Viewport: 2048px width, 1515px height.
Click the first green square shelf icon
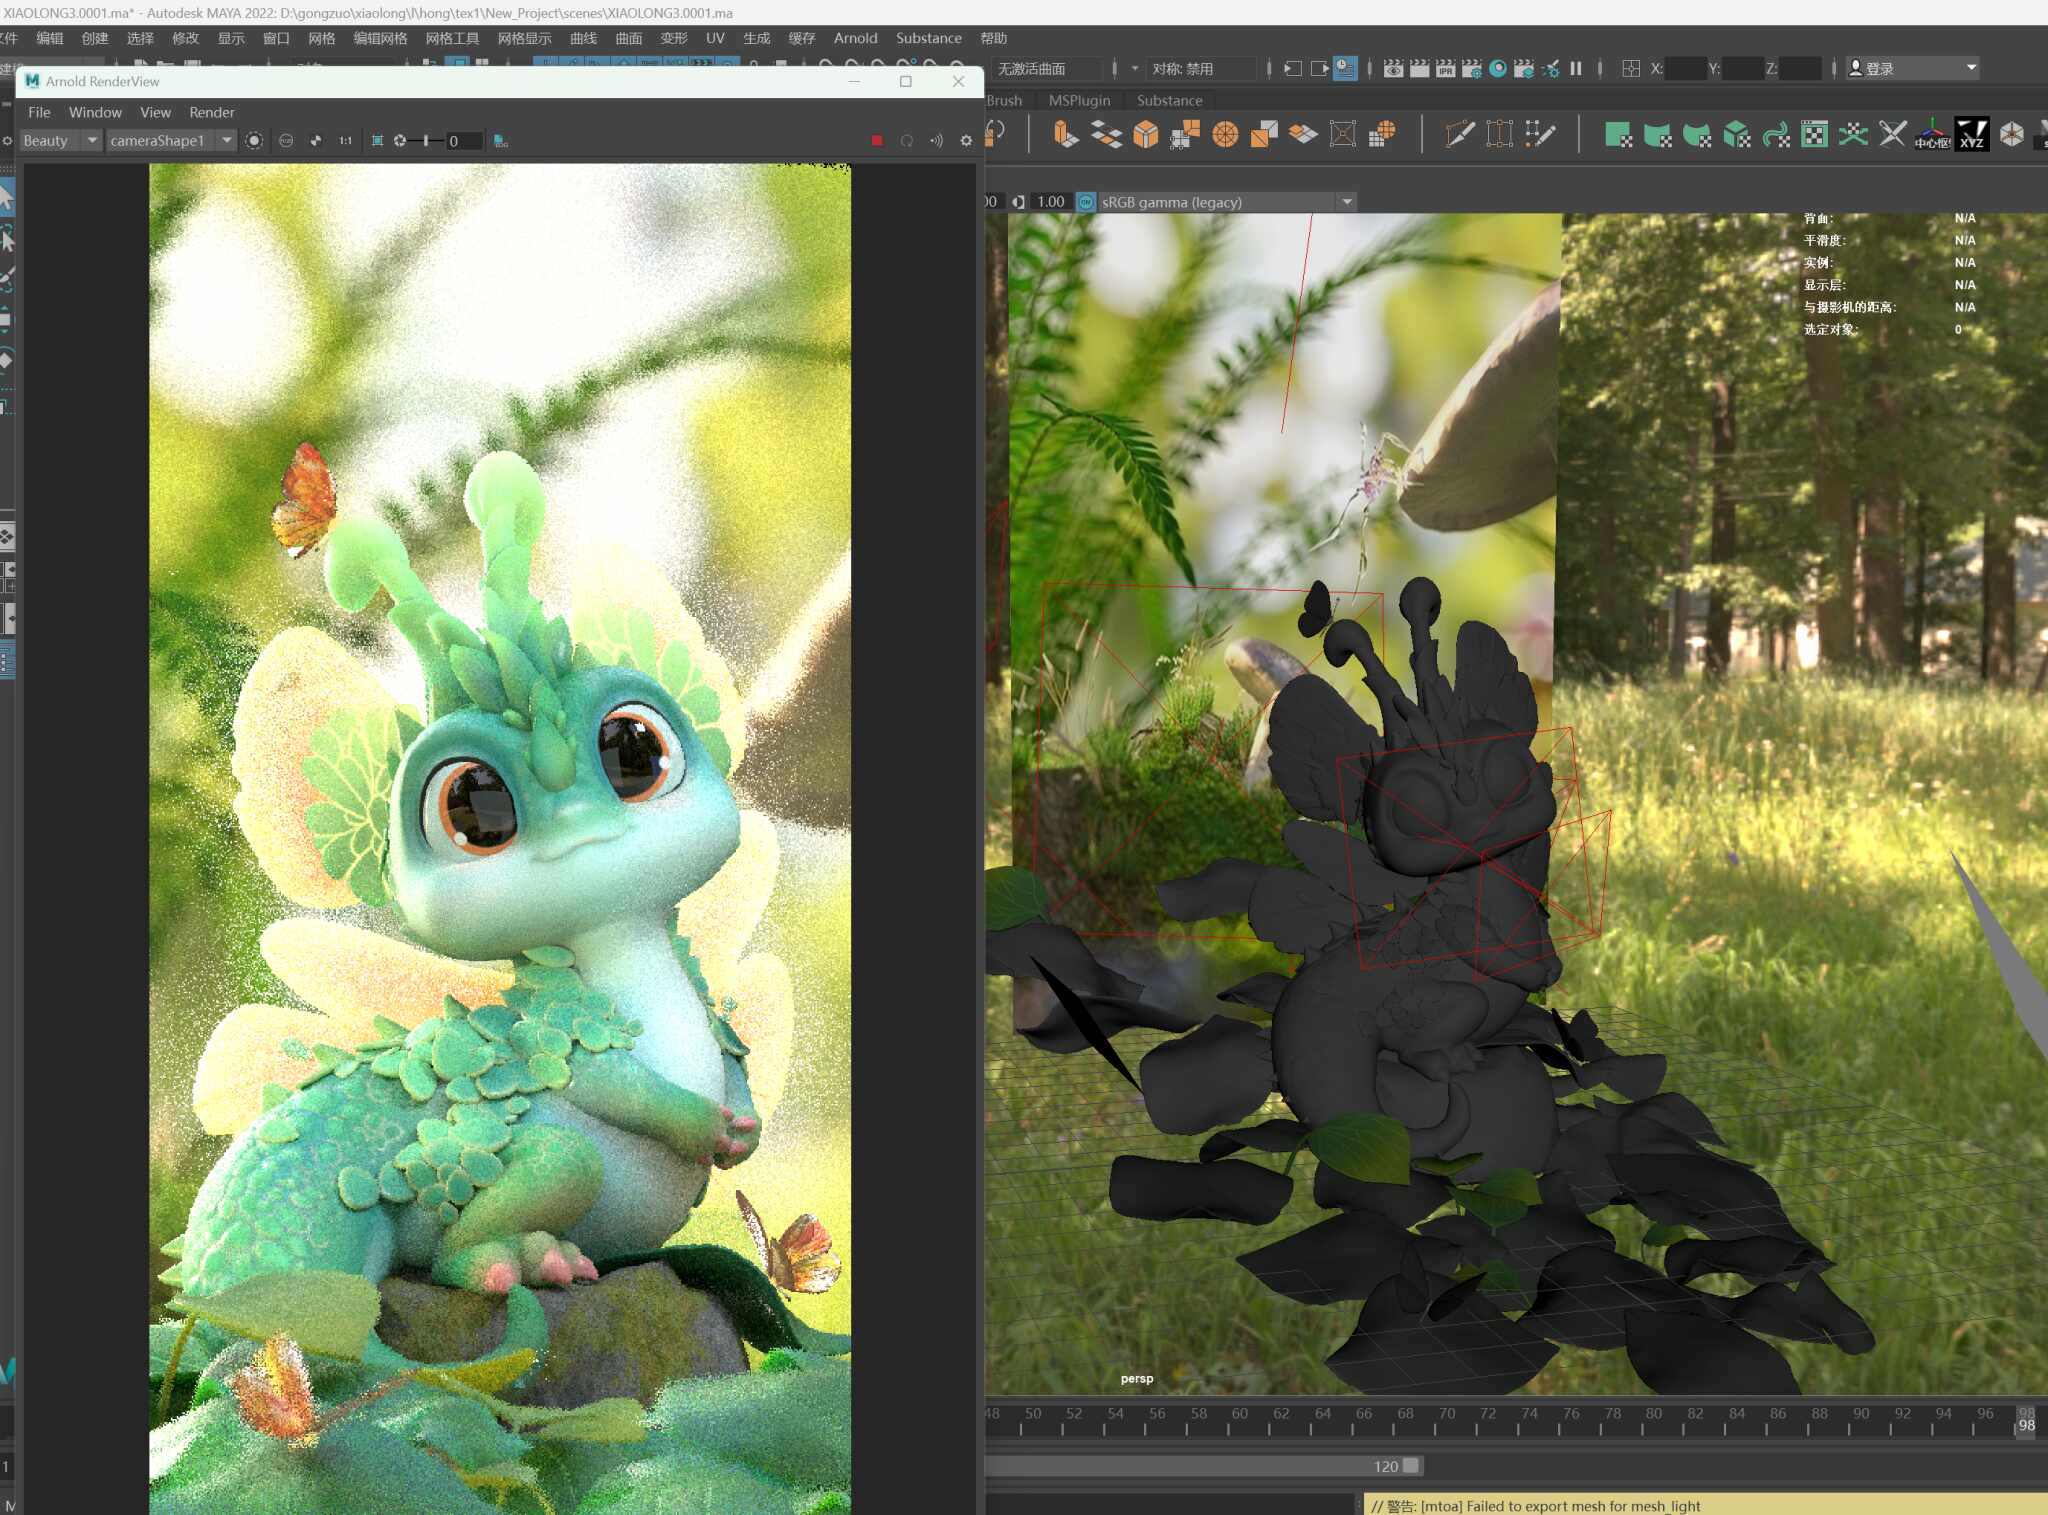coord(1617,134)
